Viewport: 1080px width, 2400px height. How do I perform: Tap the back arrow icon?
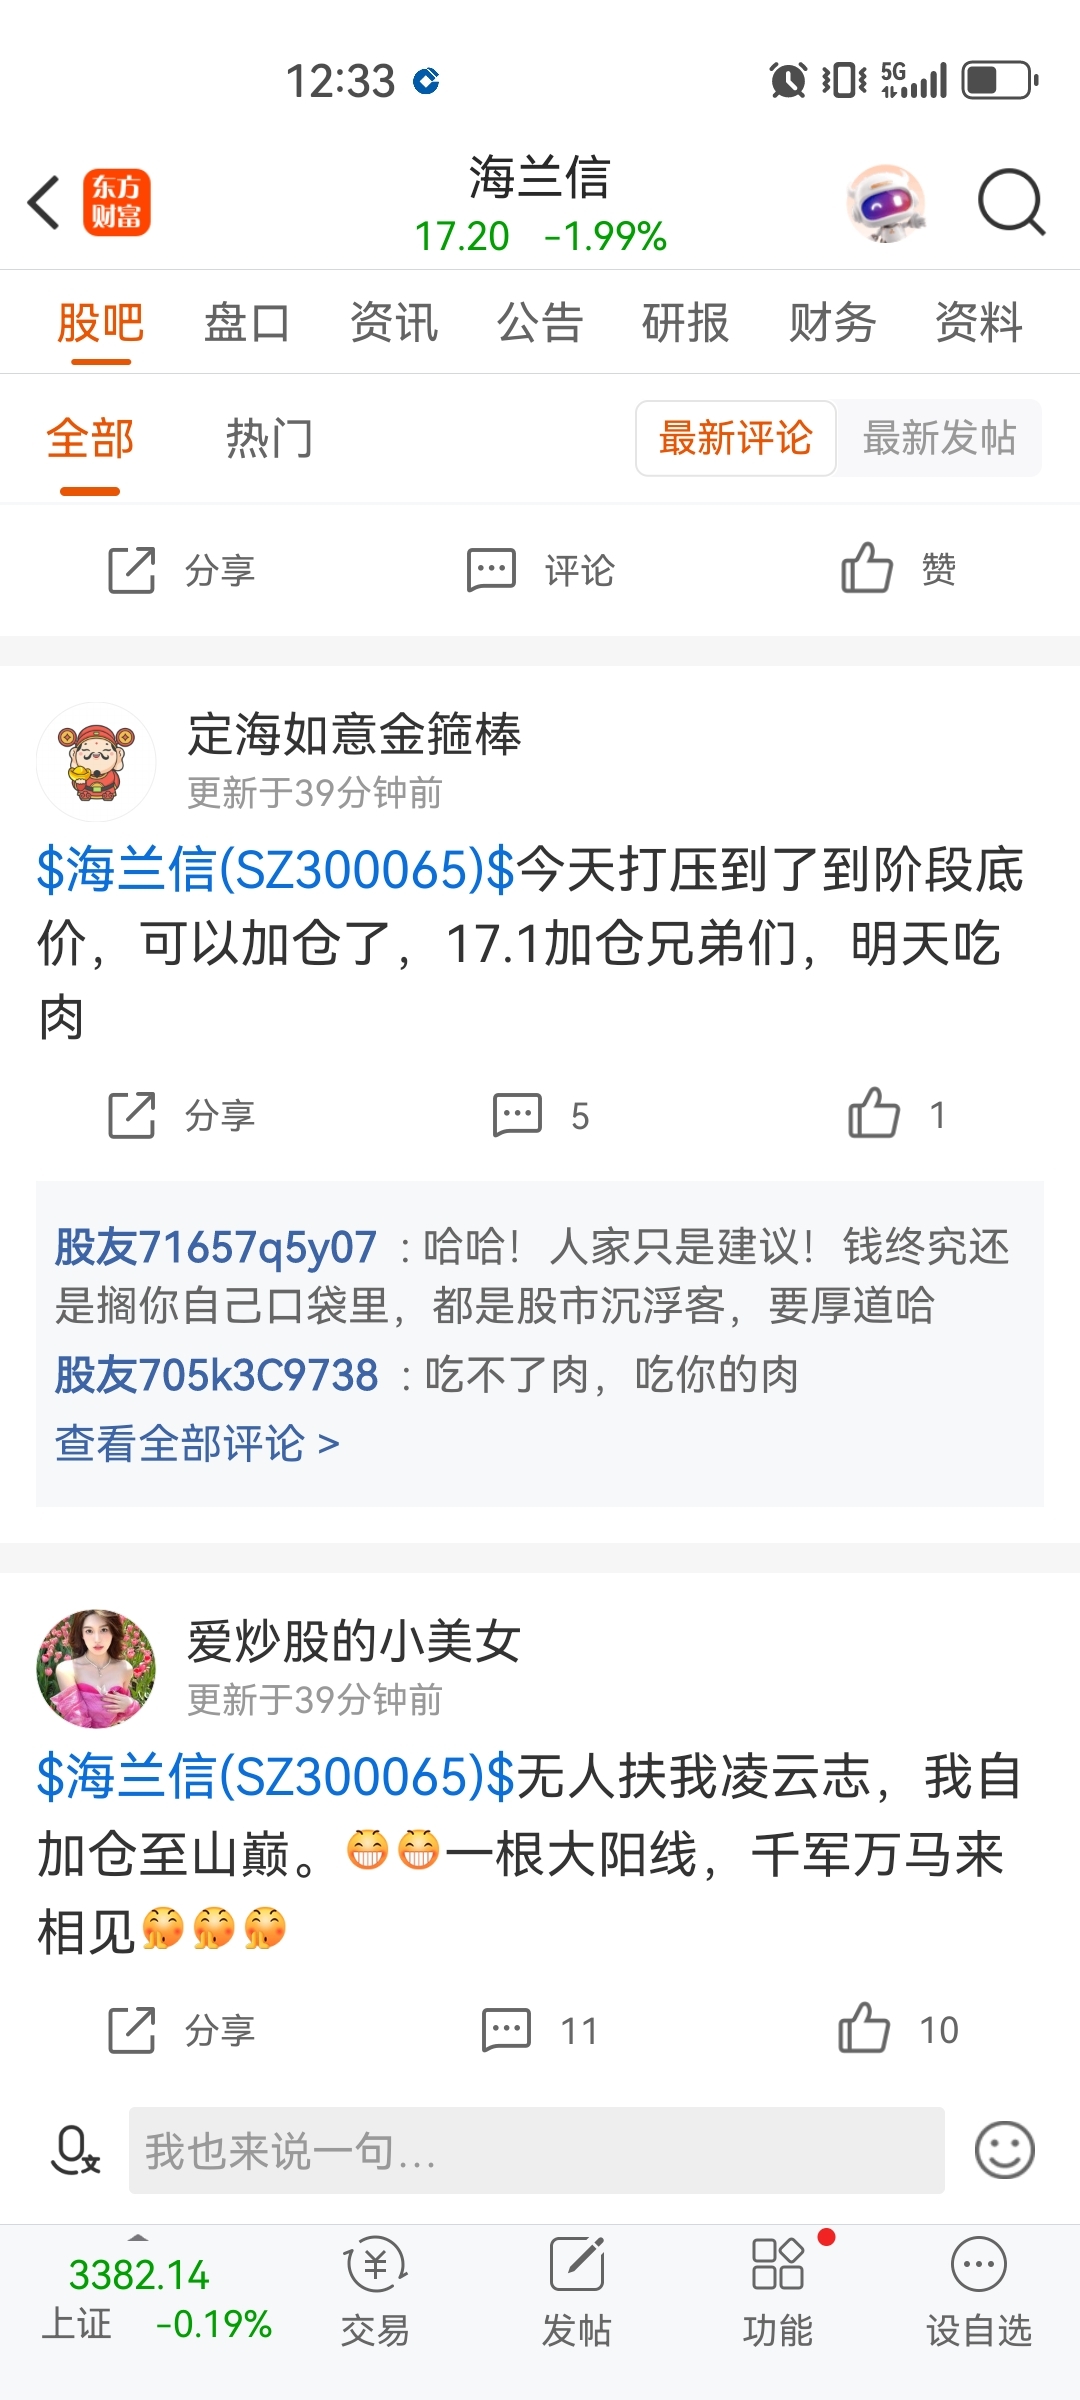[45, 202]
